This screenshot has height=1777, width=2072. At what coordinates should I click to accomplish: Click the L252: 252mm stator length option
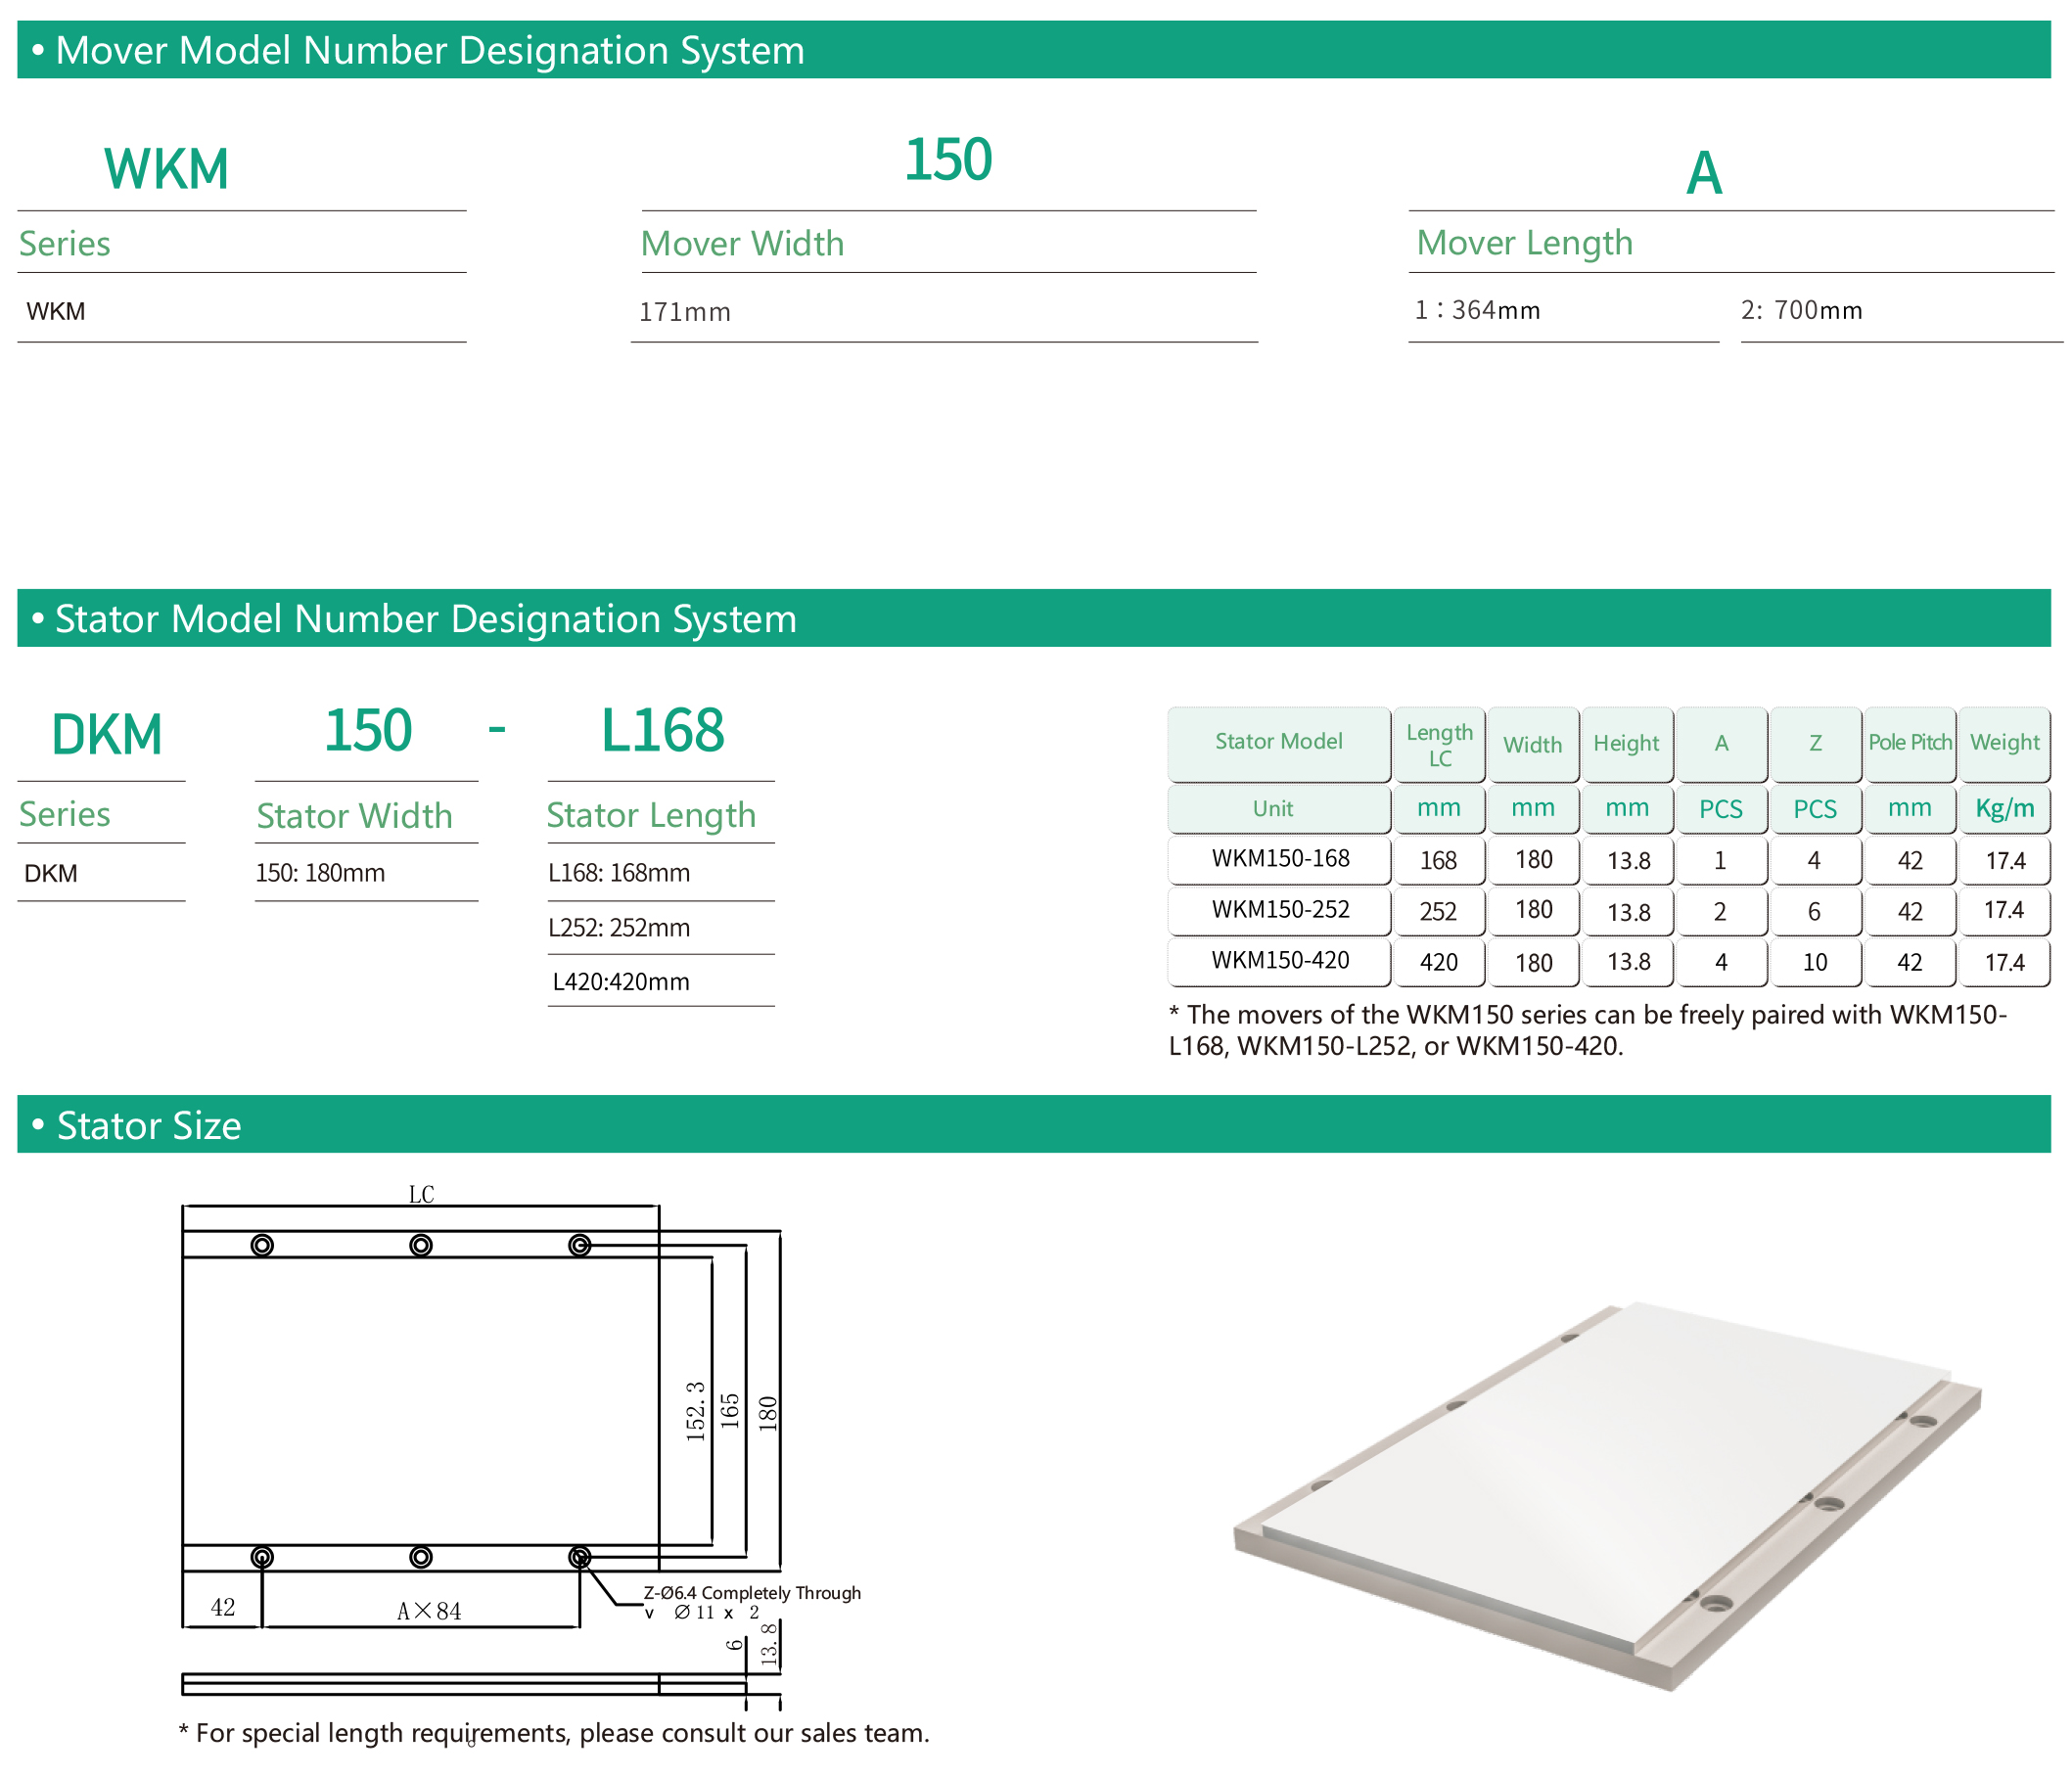[619, 928]
